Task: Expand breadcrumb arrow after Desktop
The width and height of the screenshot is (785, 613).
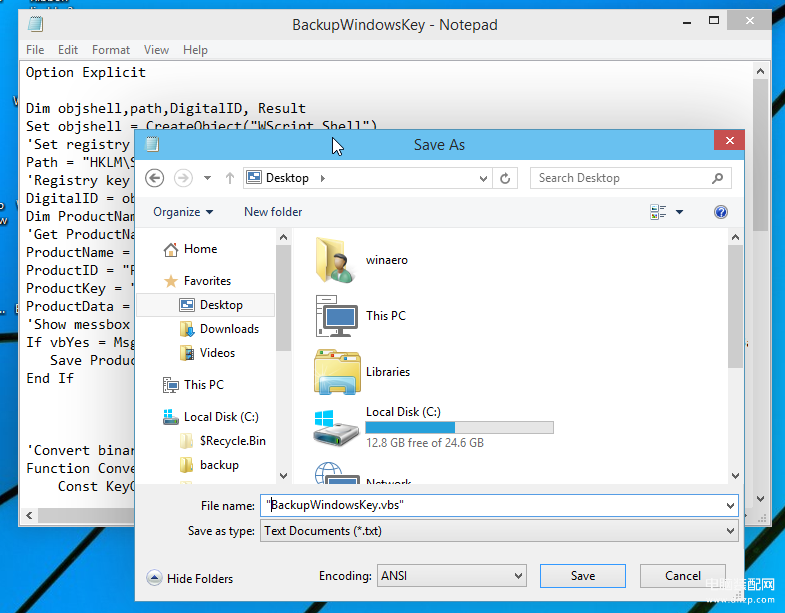Action: coord(323,178)
